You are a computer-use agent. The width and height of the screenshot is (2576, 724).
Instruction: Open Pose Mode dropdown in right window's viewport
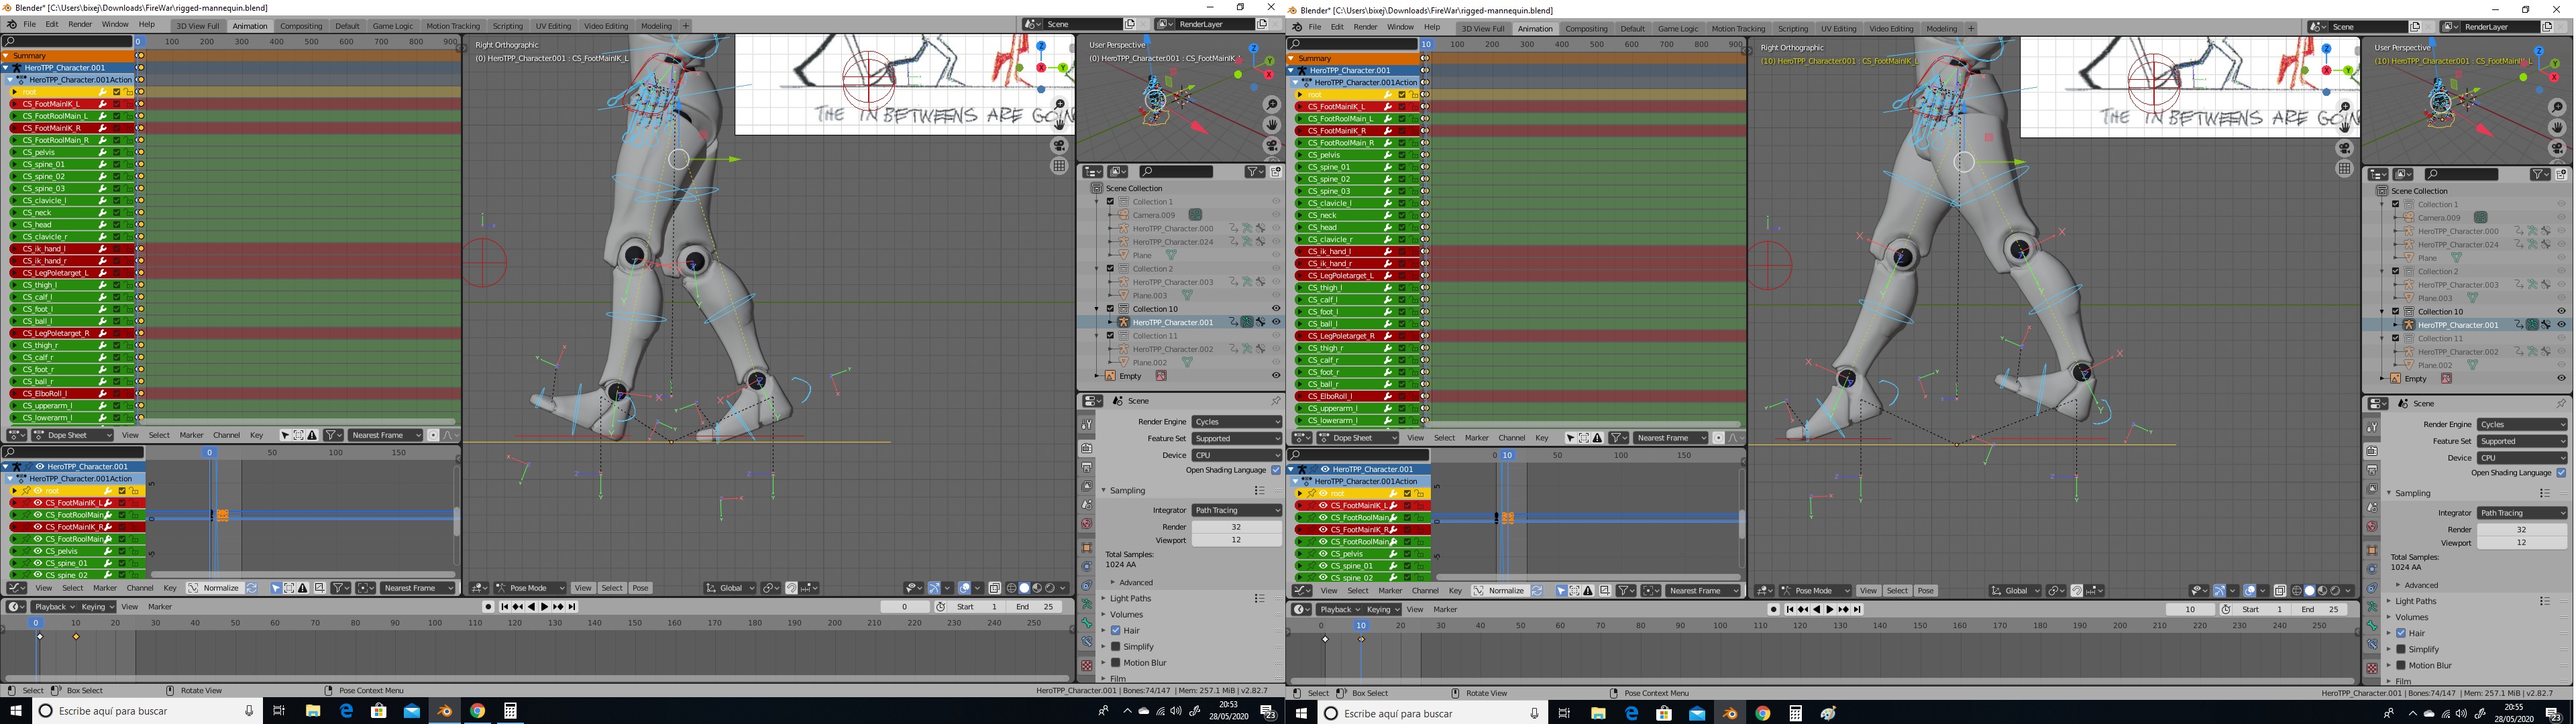pyautogui.click(x=1814, y=591)
